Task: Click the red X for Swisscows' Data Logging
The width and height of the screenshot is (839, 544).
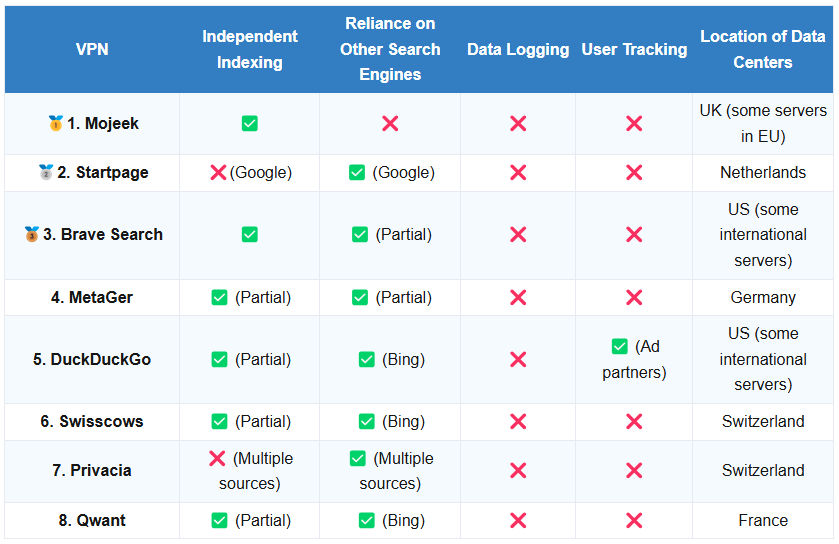Action: tap(518, 422)
